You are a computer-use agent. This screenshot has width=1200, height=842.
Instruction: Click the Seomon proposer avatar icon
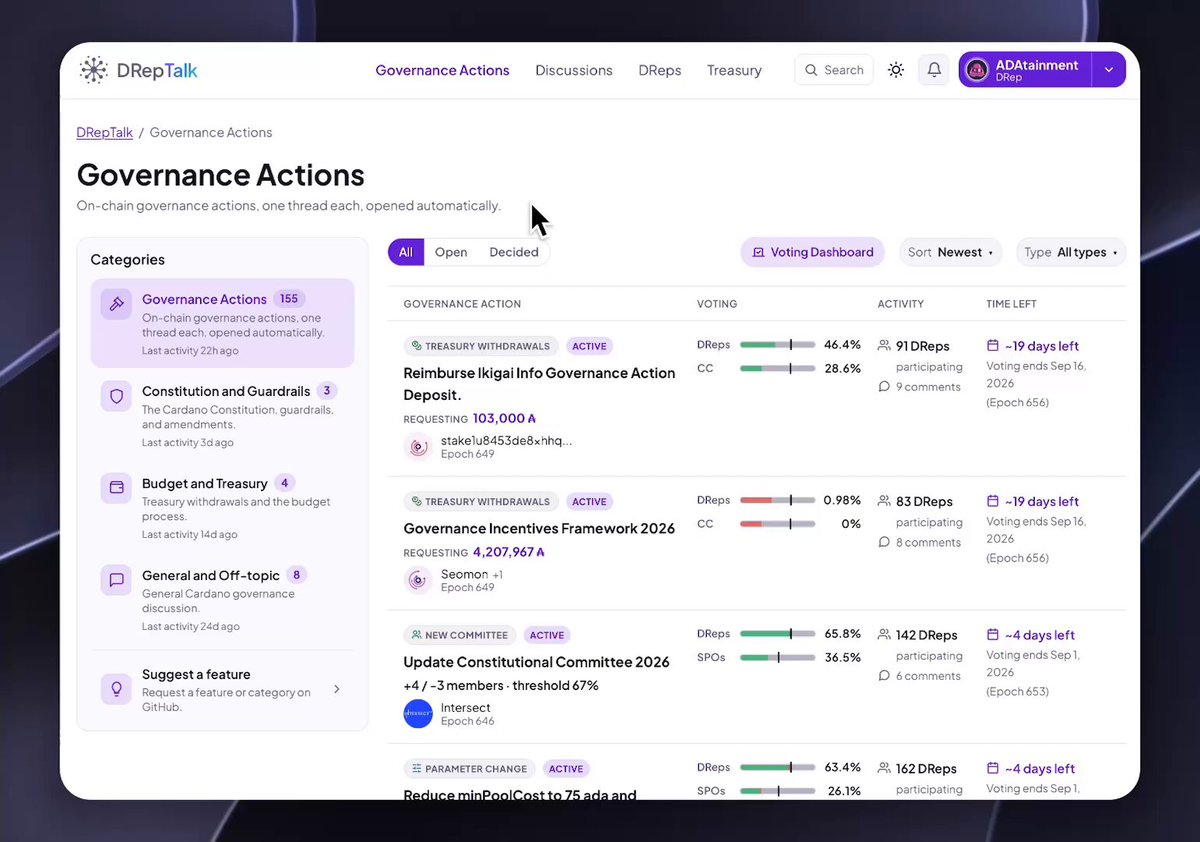[x=418, y=580]
